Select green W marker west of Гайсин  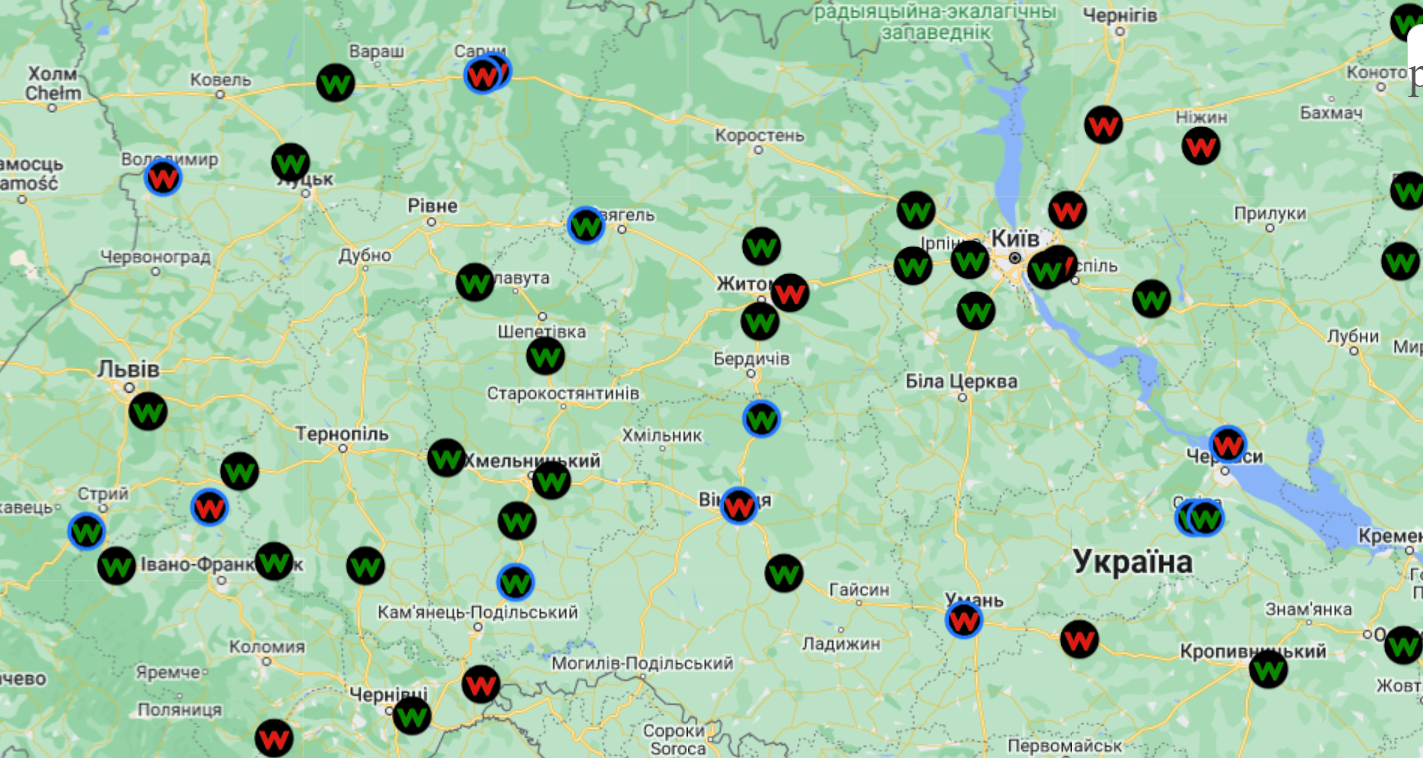click(784, 573)
